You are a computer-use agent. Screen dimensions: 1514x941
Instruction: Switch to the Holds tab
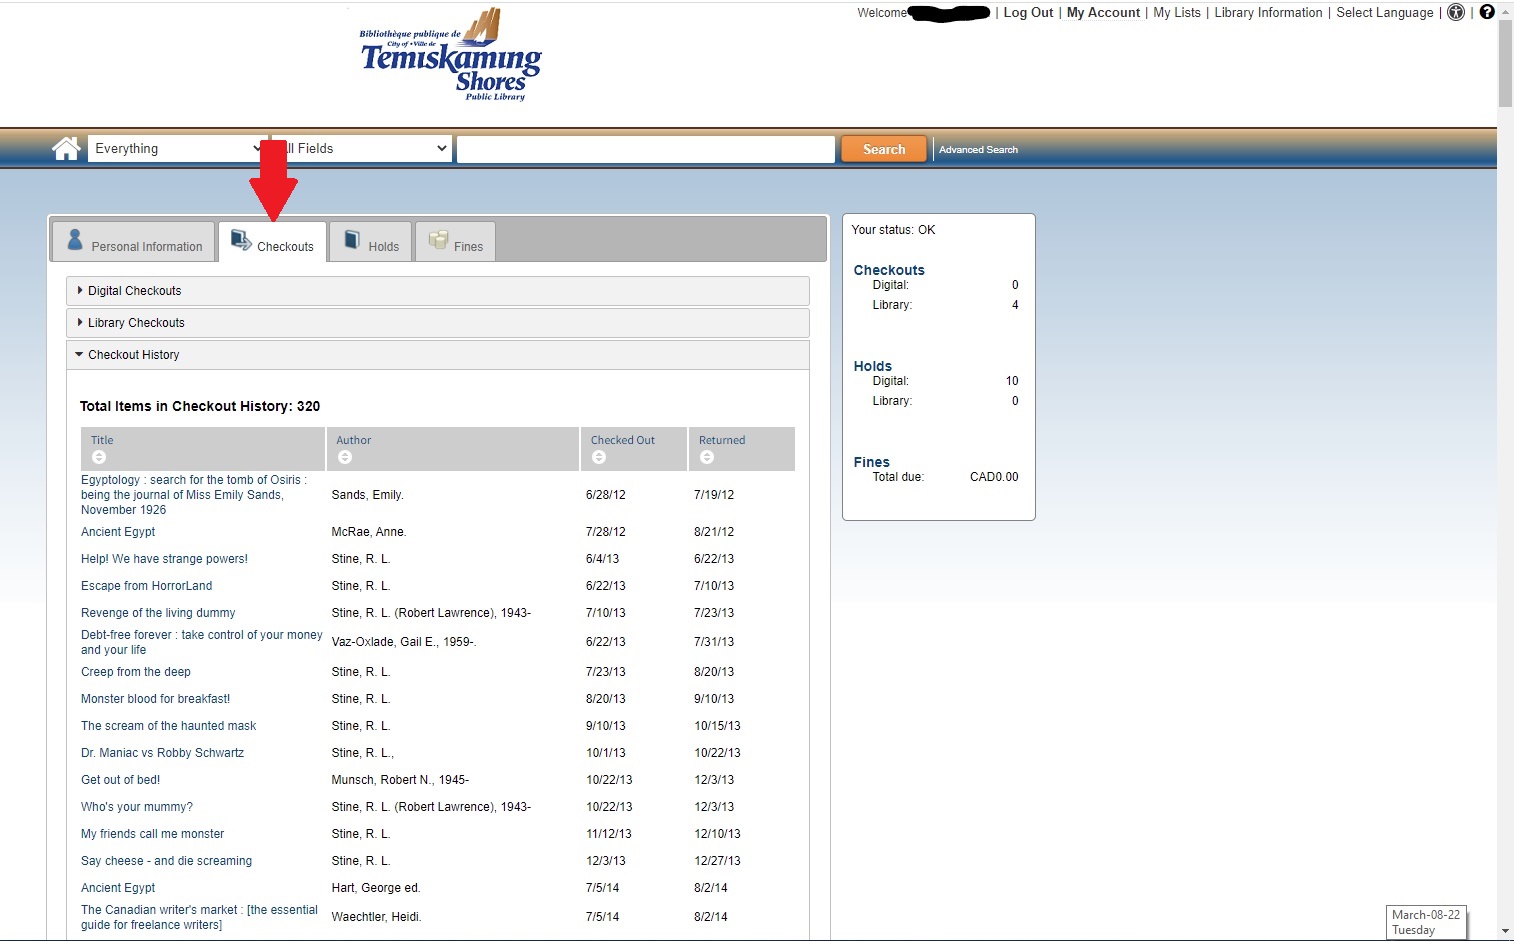coord(371,242)
